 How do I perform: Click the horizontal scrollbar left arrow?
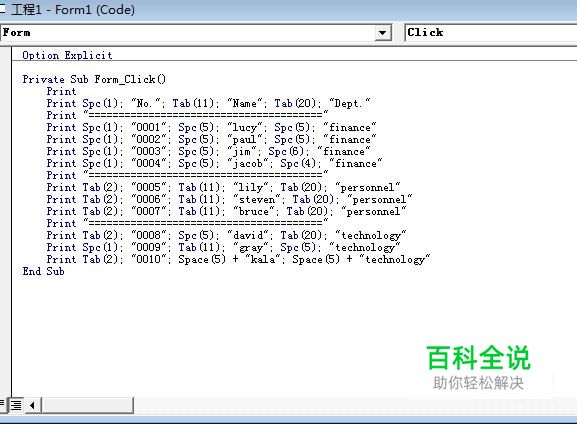click(32, 406)
